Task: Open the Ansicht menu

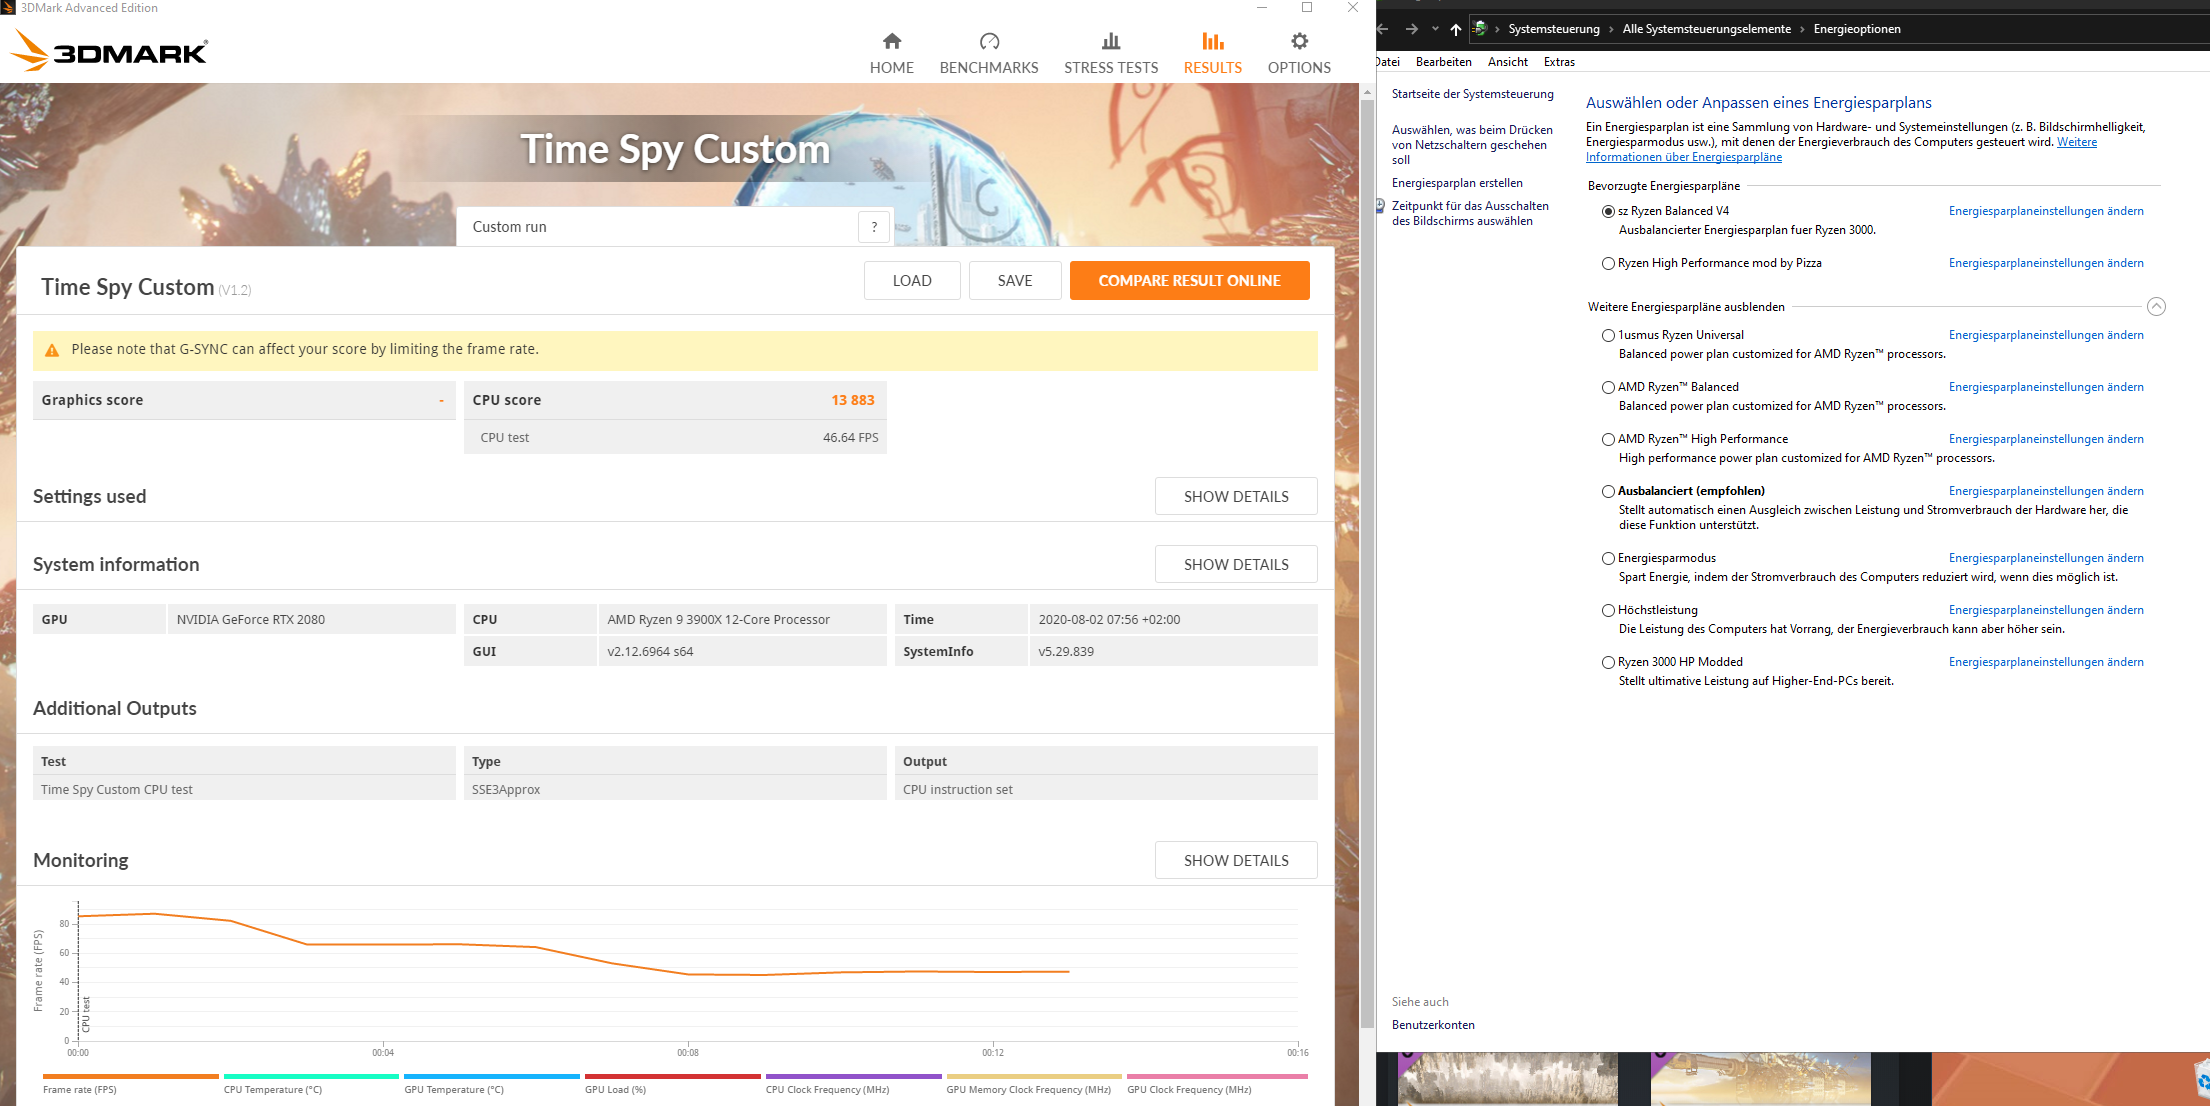Action: click(1507, 62)
